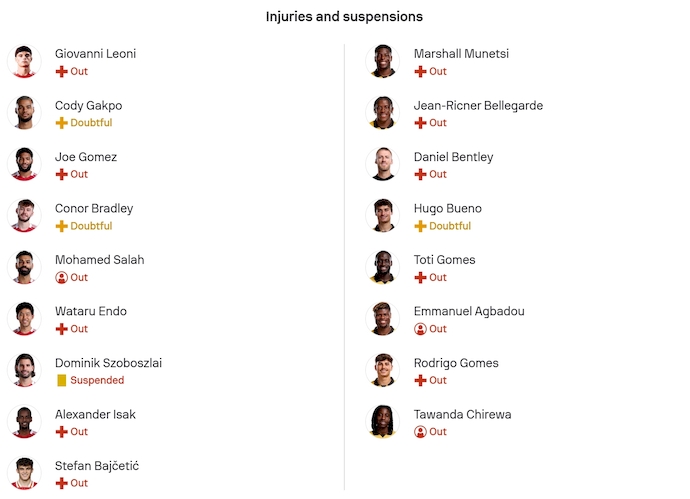
Task: Click Dominik Szoboszlai's yellow card icon
Action: [x=61, y=380]
